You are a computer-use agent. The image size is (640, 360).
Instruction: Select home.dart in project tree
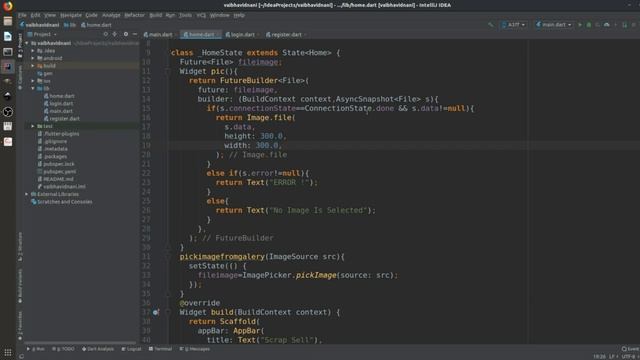click(x=59, y=96)
